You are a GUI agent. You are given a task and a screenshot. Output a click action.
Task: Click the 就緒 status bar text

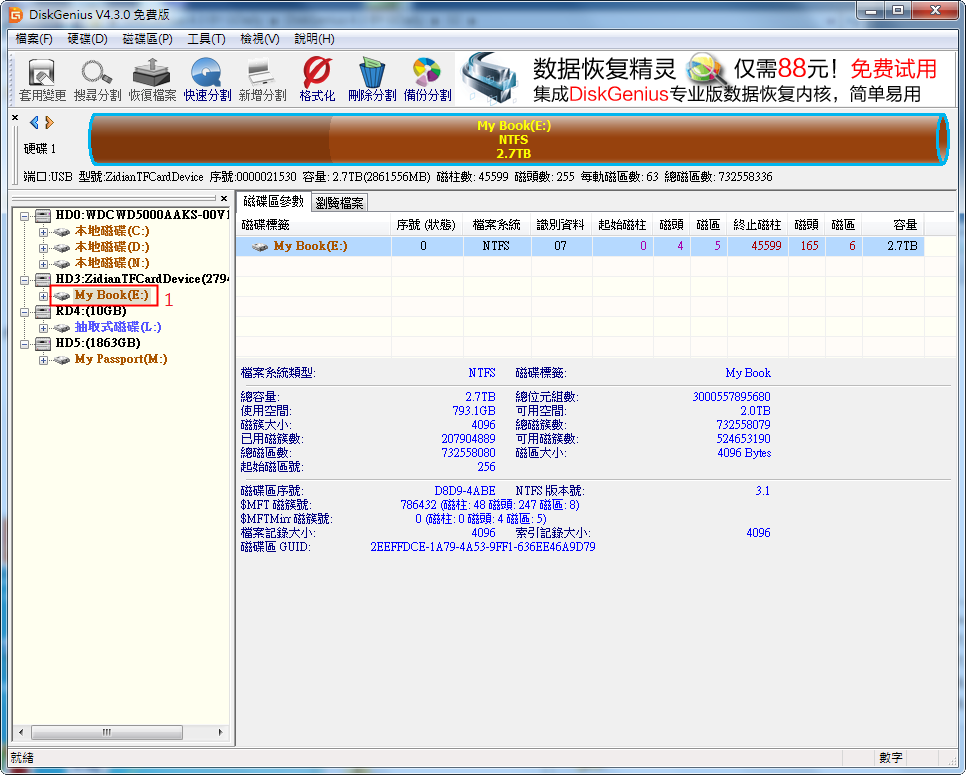[x=22, y=758]
